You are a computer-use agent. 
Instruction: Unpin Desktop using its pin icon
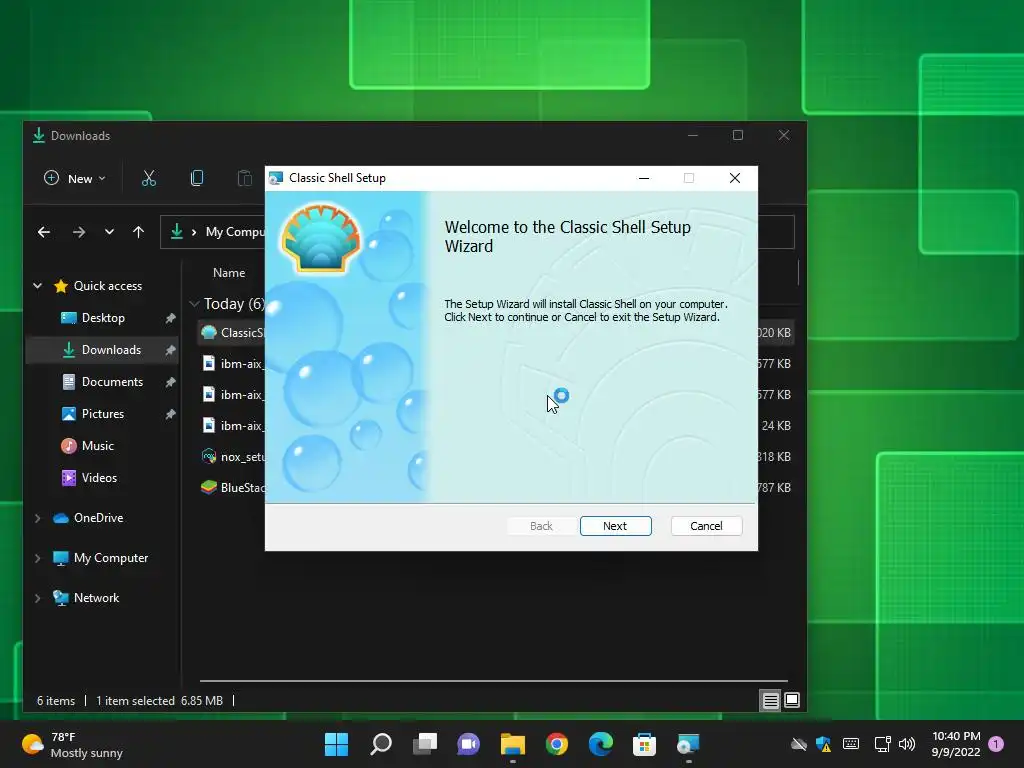[170, 318]
